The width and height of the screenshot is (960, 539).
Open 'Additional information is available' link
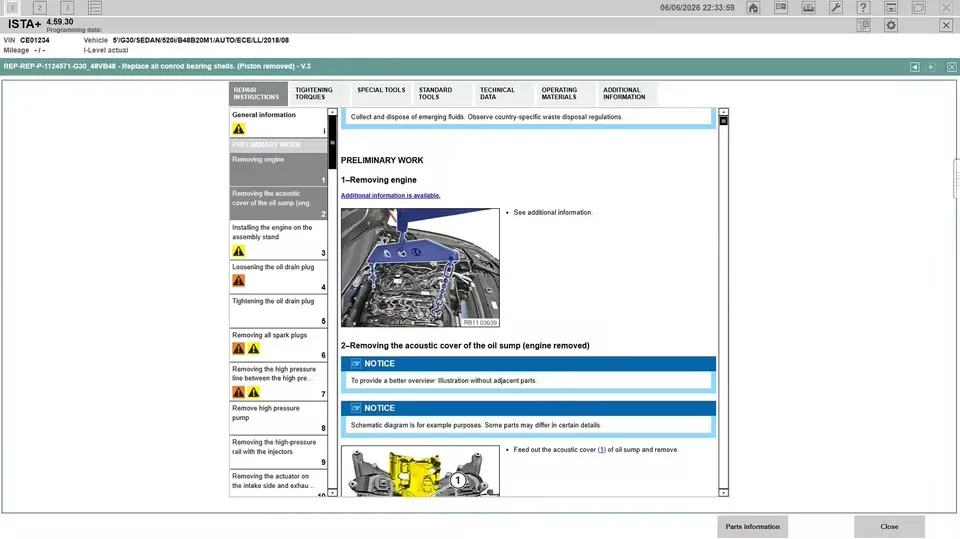pyautogui.click(x=391, y=195)
